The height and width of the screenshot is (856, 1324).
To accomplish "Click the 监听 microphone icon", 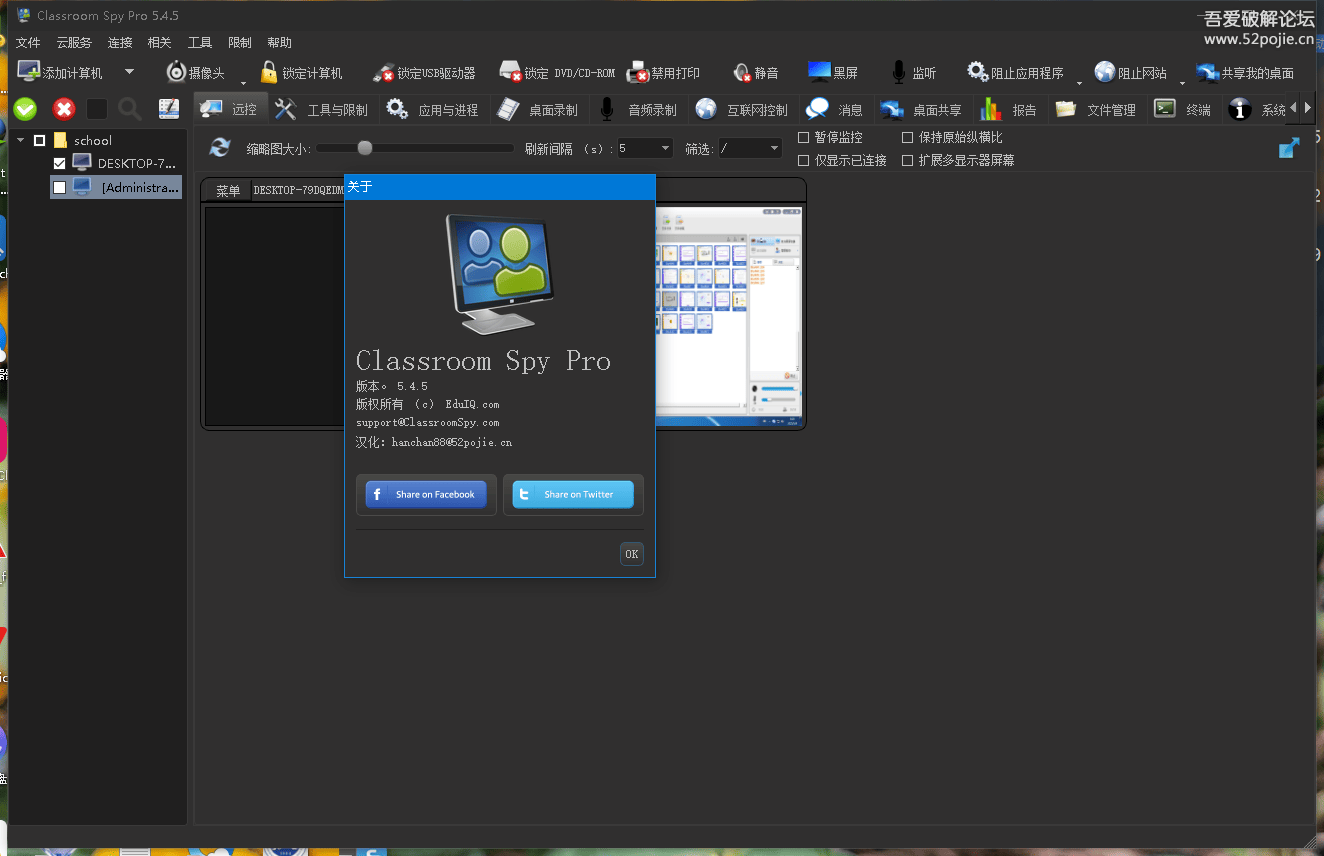I will click(x=898, y=72).
